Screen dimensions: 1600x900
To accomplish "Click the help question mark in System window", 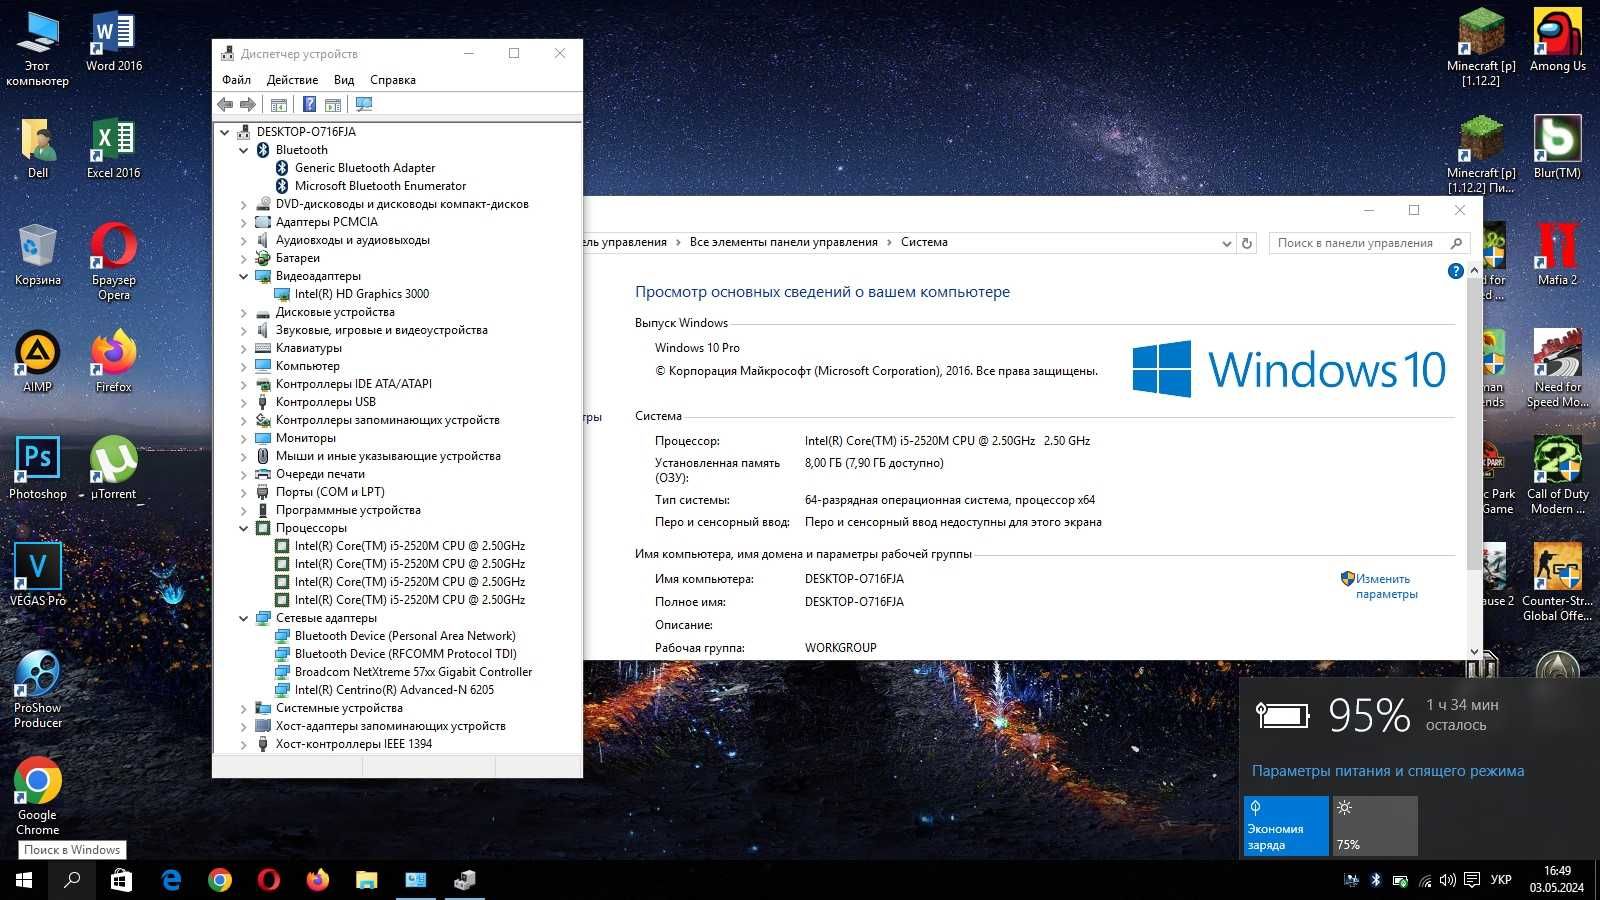I will (1456, 271).
